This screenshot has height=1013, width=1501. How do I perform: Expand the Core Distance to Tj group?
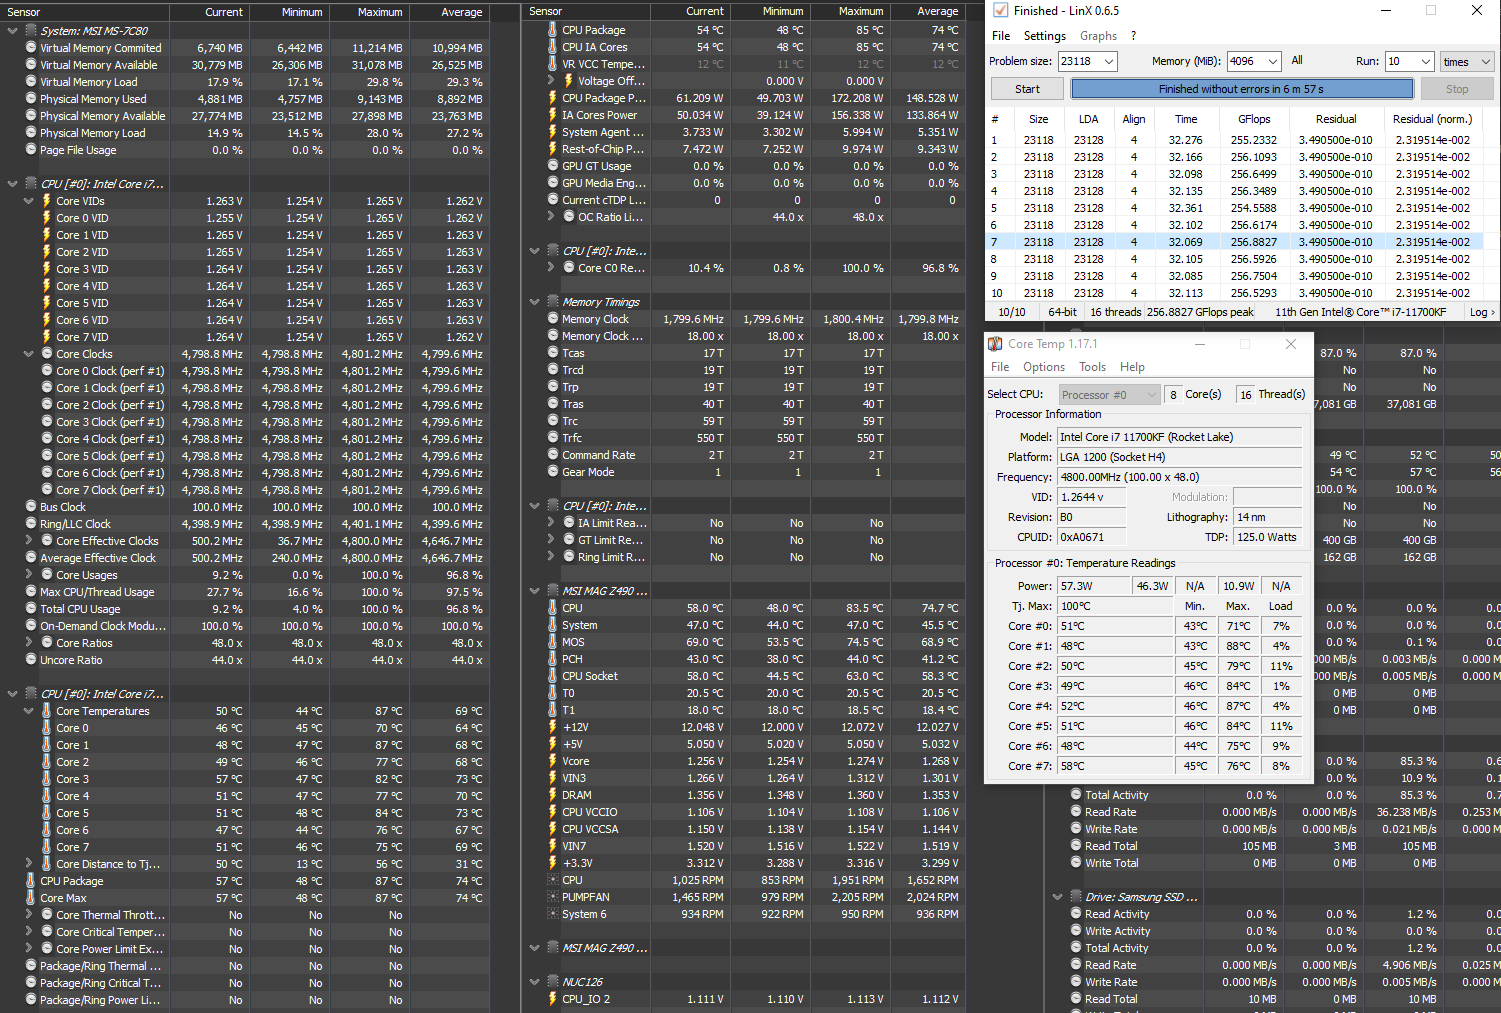pyautogui.click(x=29, y=864)
